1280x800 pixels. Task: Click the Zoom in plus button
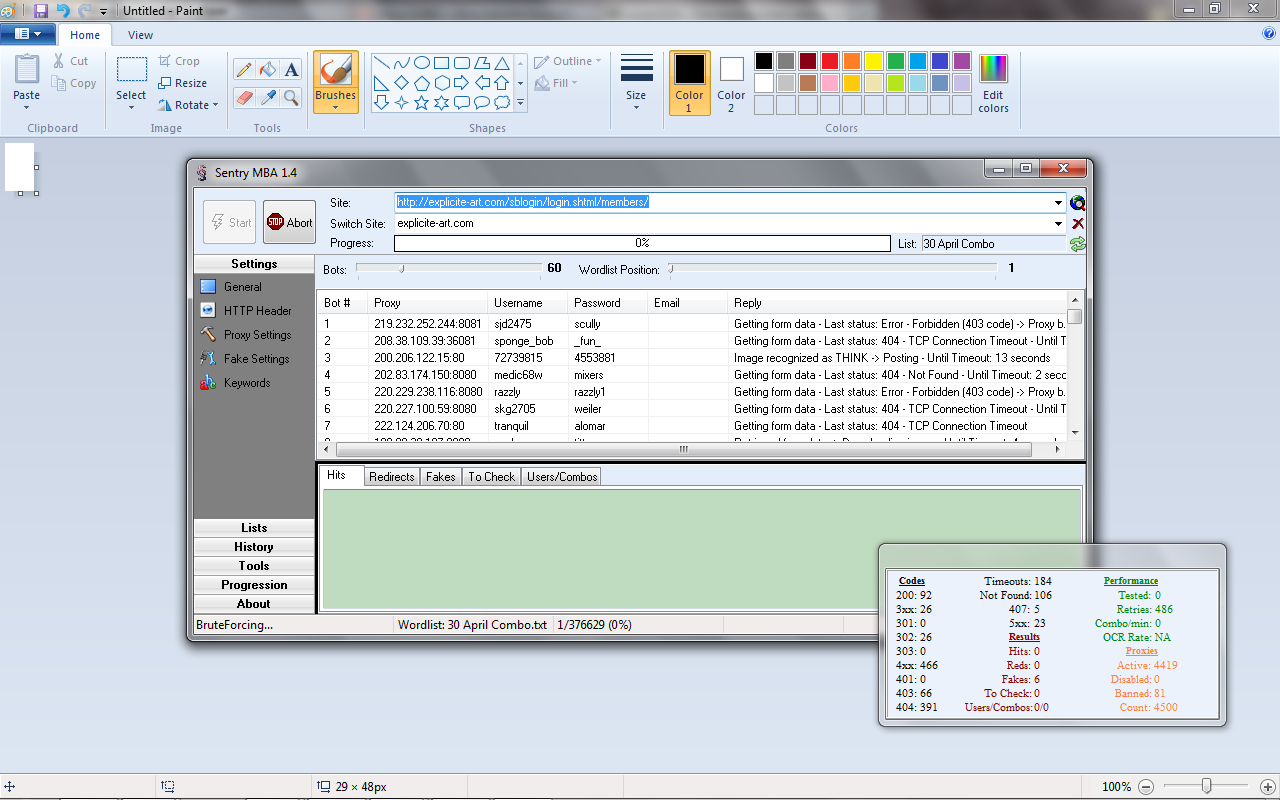[1267, 786]
